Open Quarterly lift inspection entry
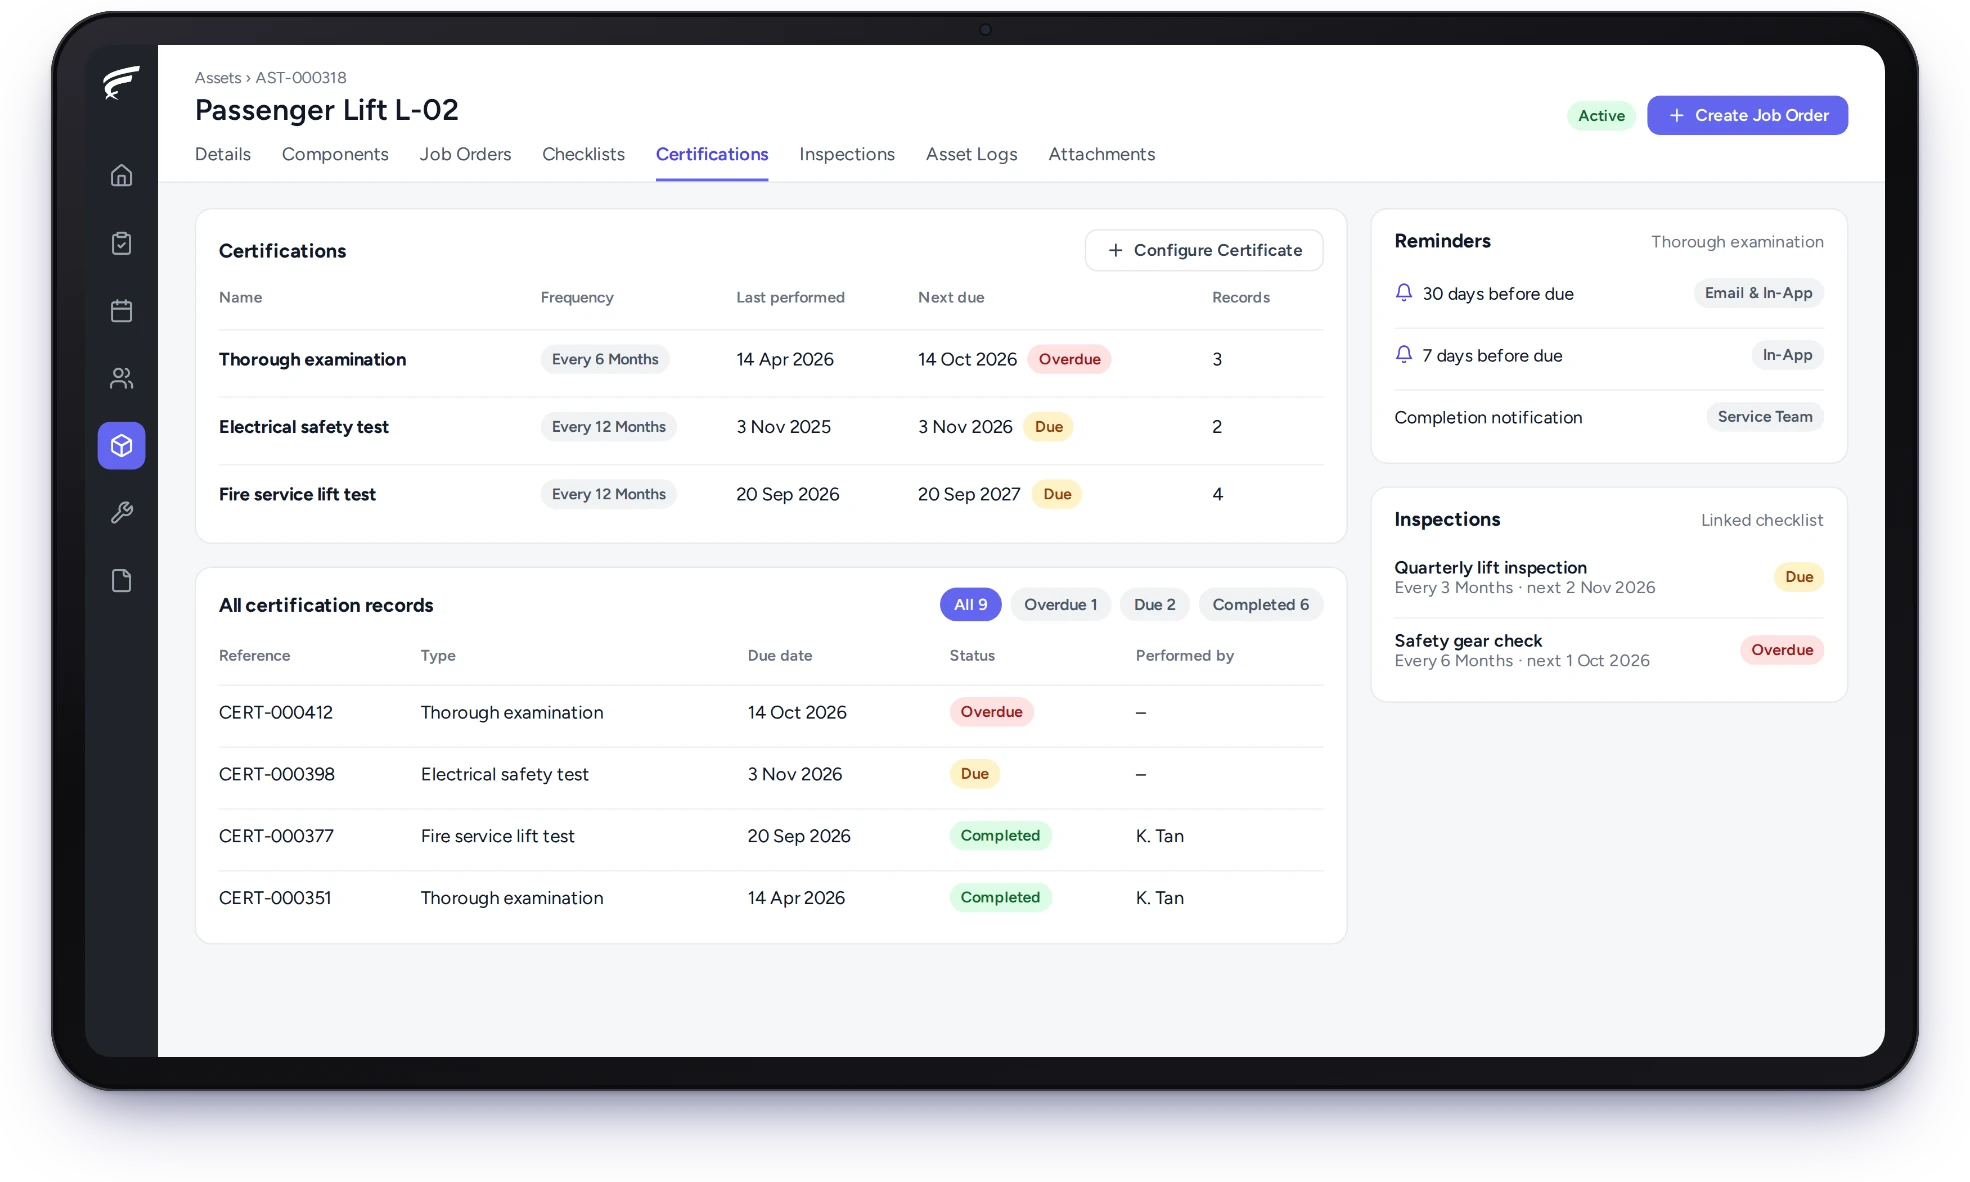Screen dimensions: 1970x1182 click(1608, 577)
